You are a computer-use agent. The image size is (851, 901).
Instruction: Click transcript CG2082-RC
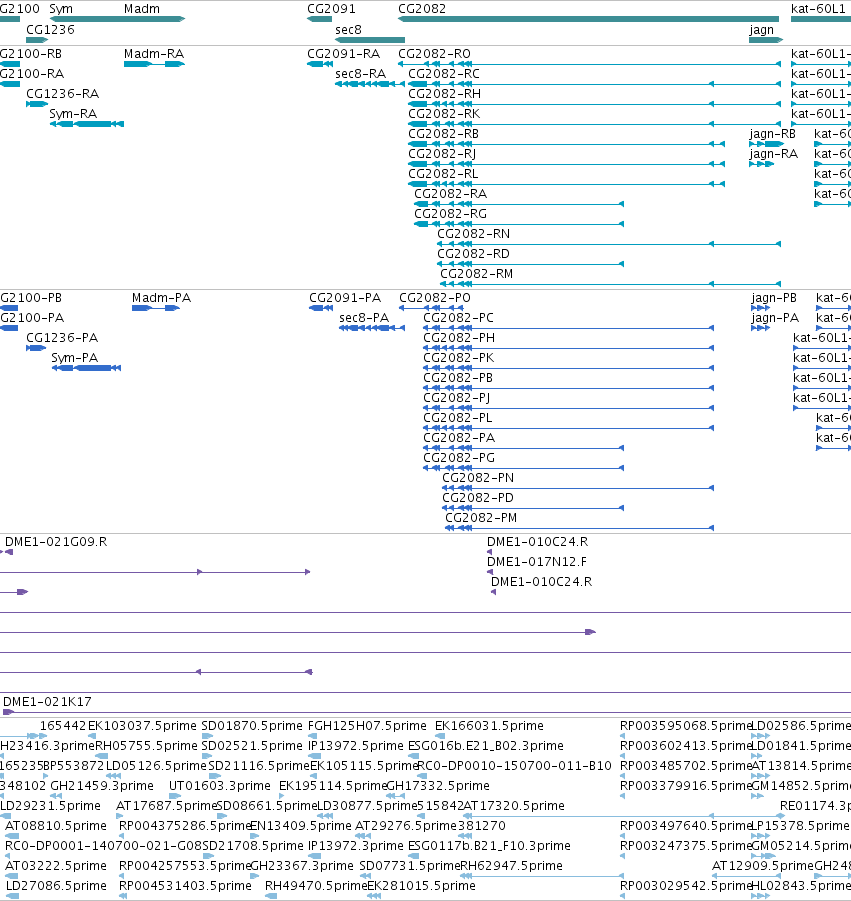point(444,74)
